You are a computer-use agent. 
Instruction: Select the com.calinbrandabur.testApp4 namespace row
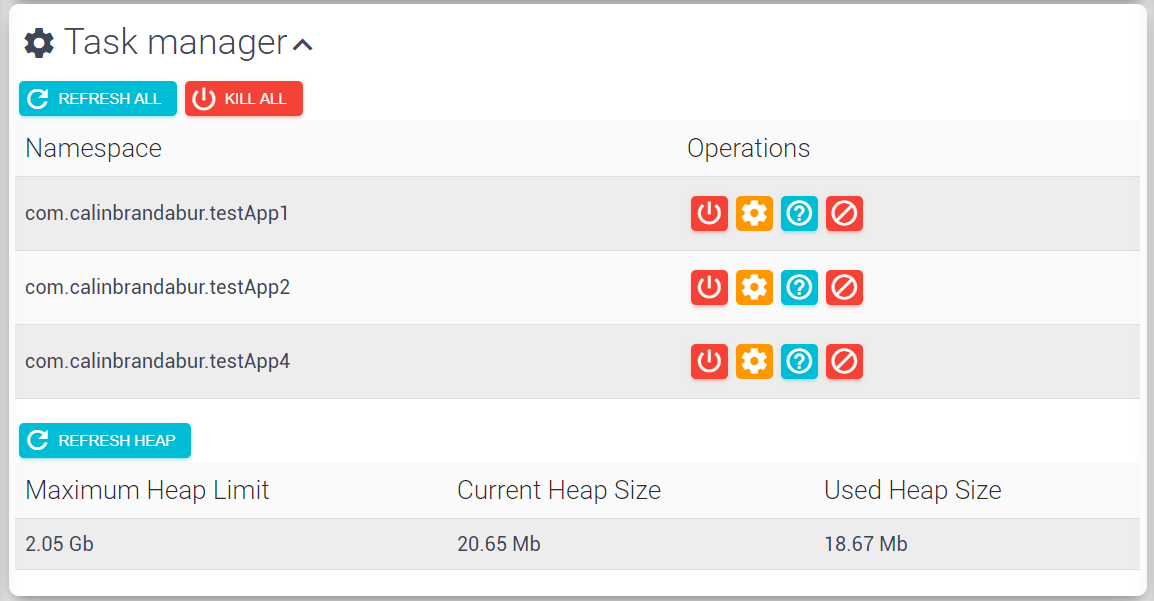pyautogui.click(x=577, y=361)
